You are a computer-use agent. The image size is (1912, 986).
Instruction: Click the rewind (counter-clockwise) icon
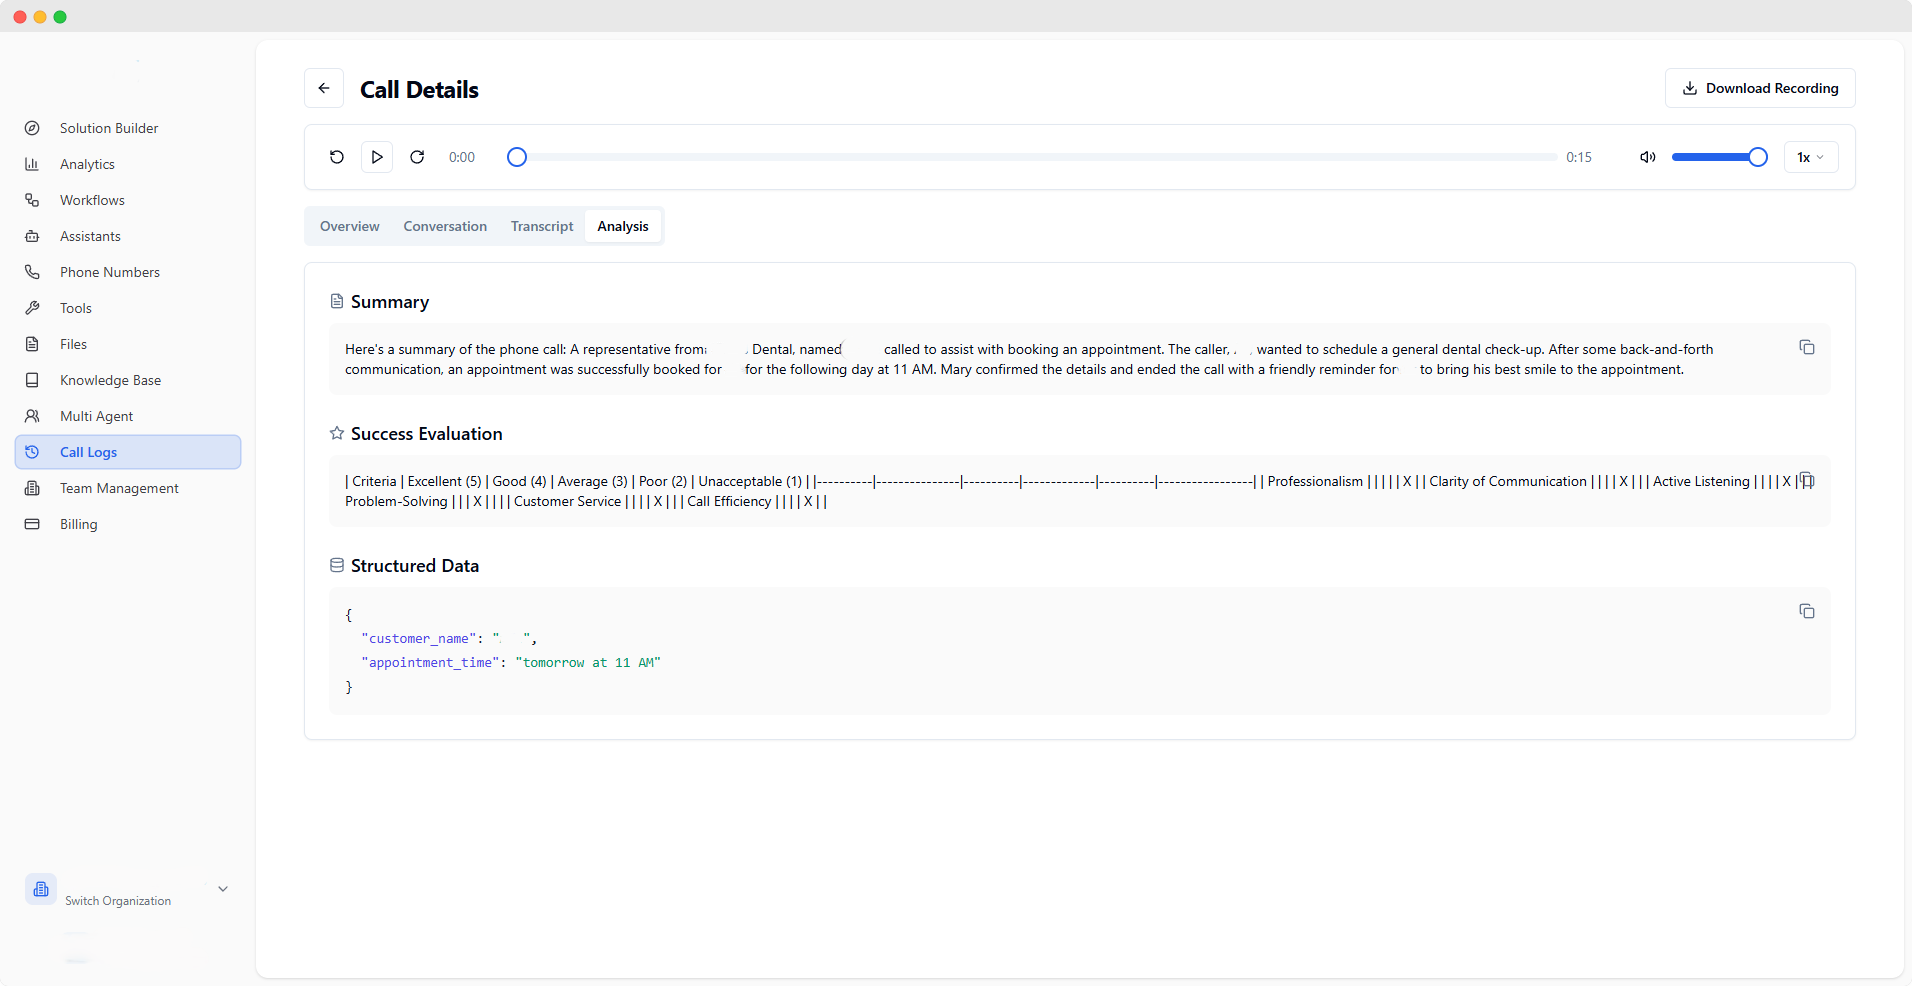(337, 157)
